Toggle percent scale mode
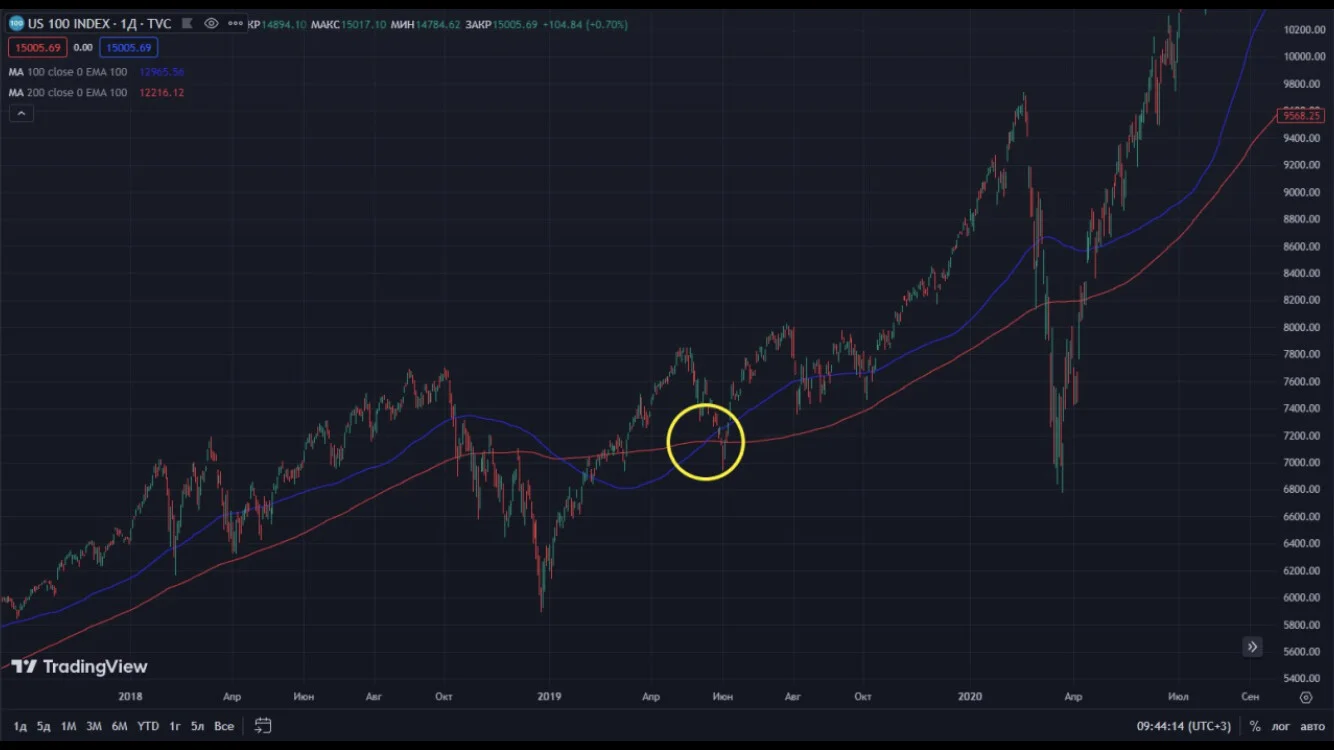This screenshot has width=1334, height=750. (1255, 726)
